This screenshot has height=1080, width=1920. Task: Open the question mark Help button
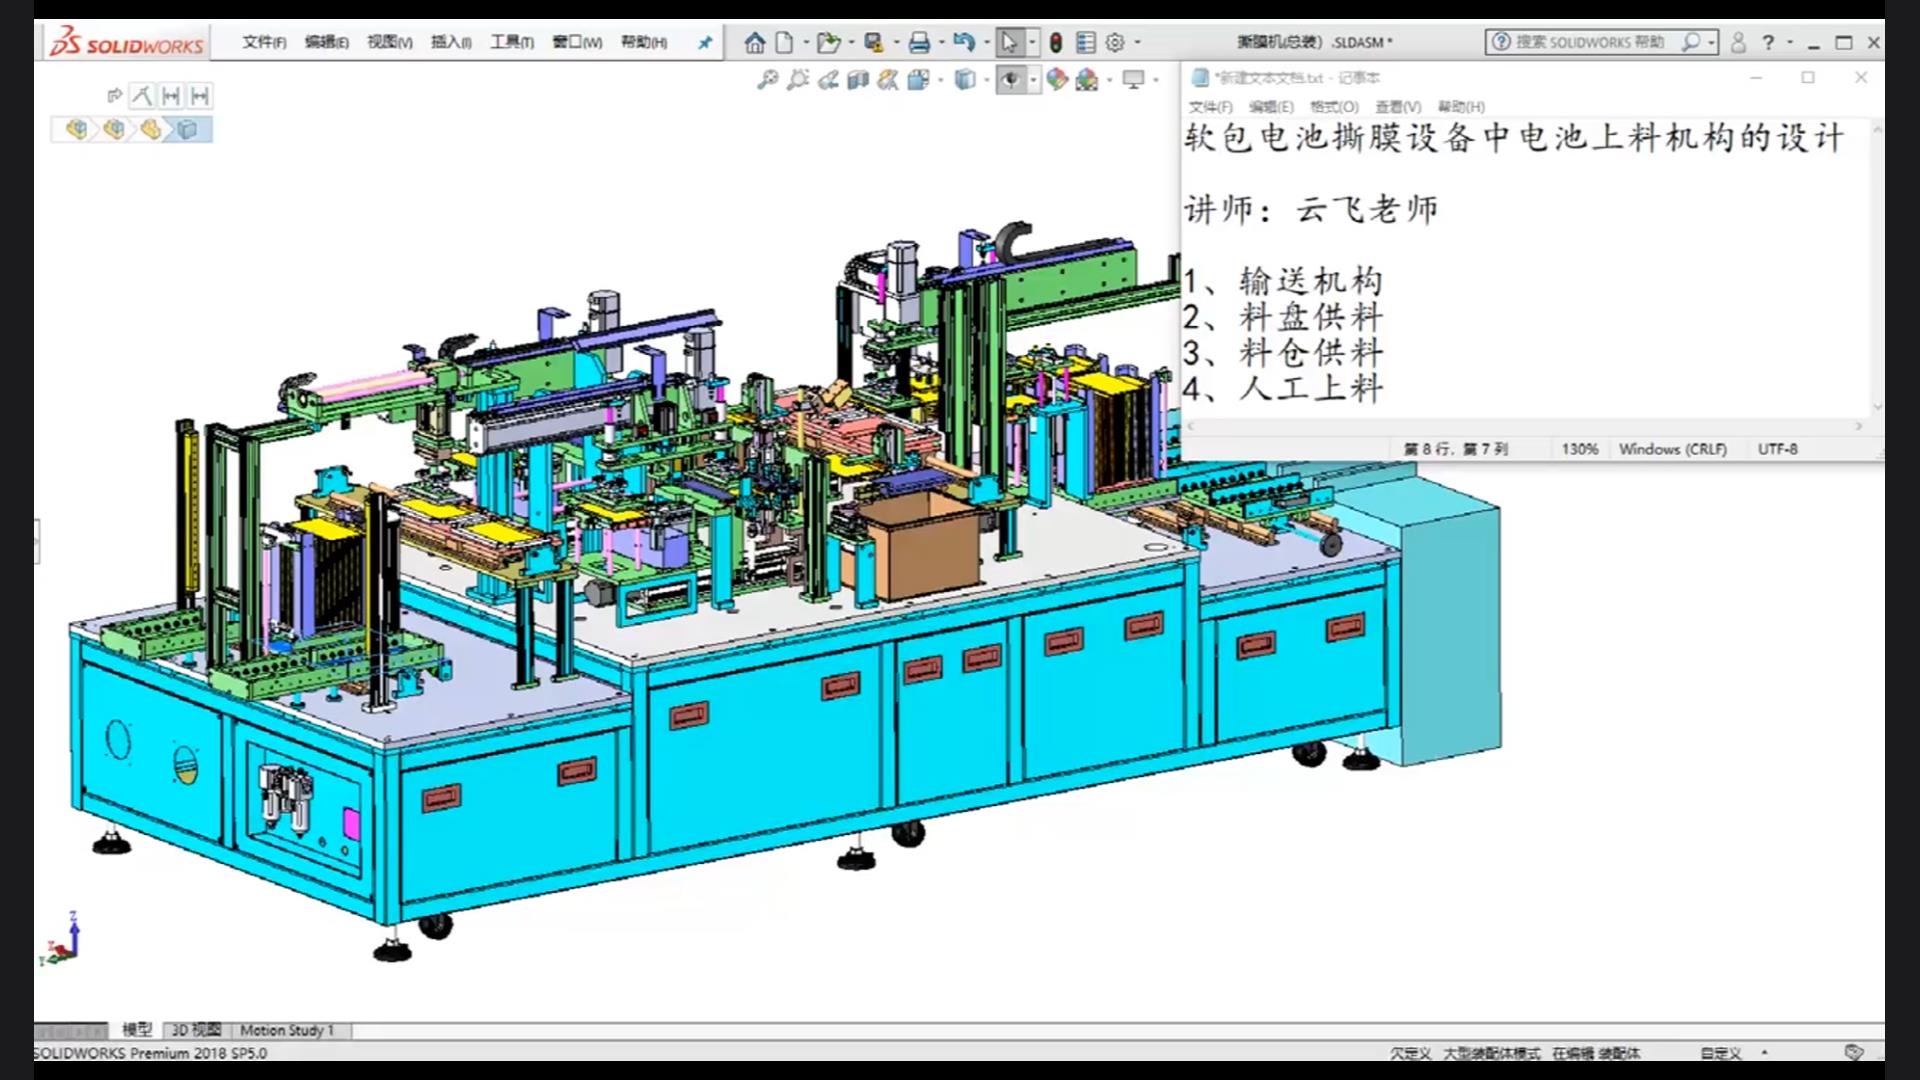coord(1768,42)
